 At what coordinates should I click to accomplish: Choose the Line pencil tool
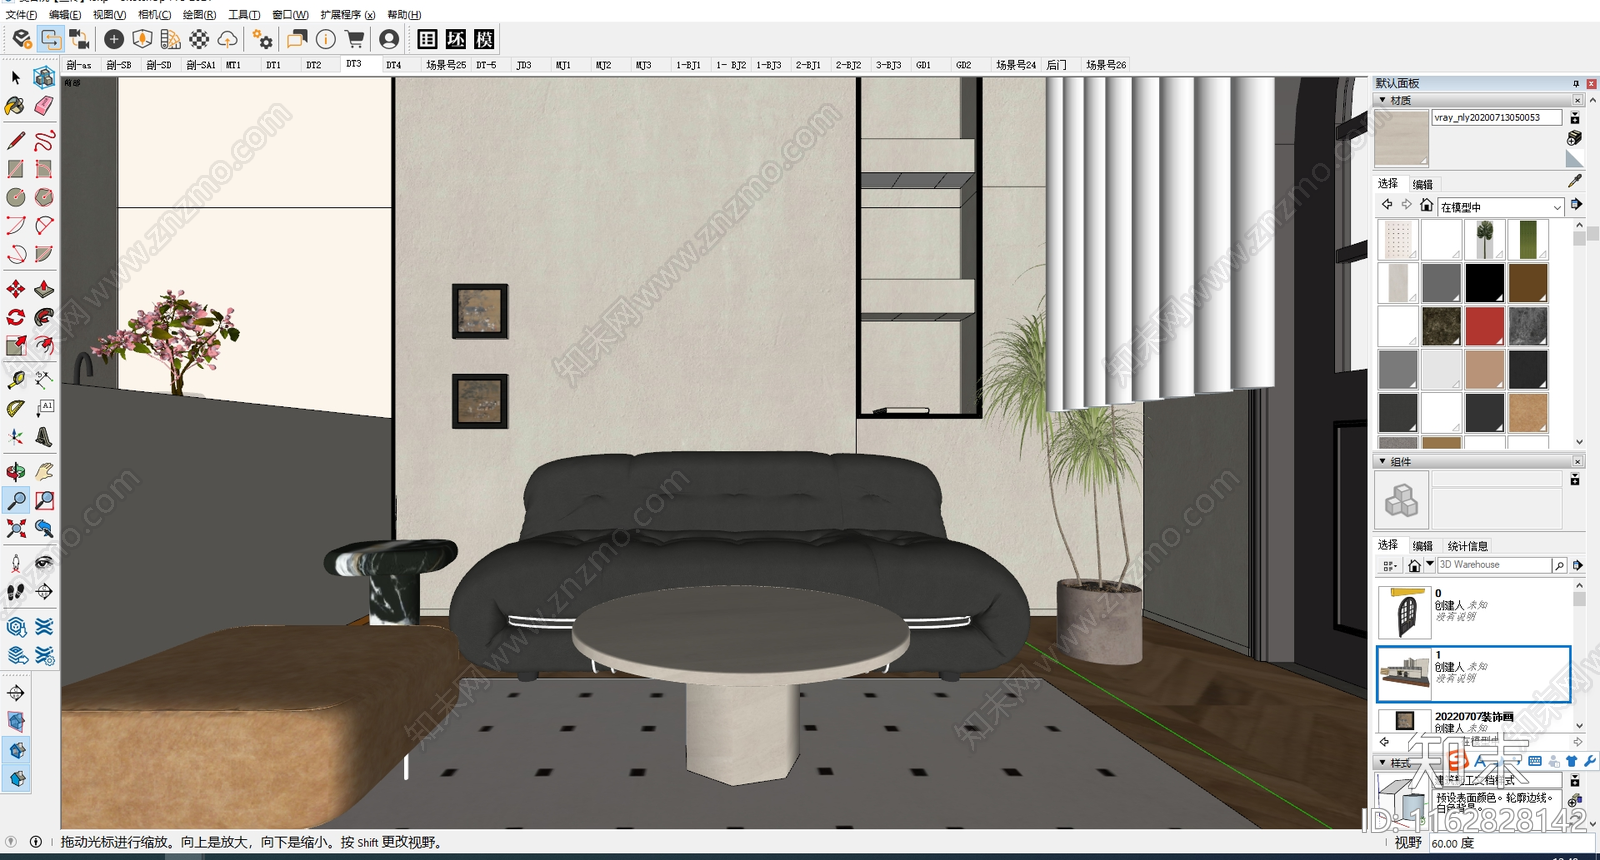coord(15,140)
